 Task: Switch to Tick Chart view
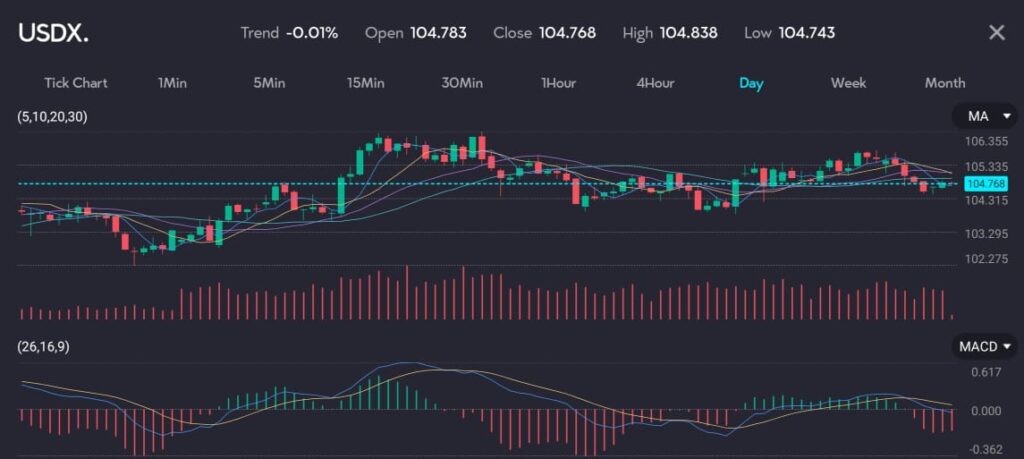[x=75, y=83]
